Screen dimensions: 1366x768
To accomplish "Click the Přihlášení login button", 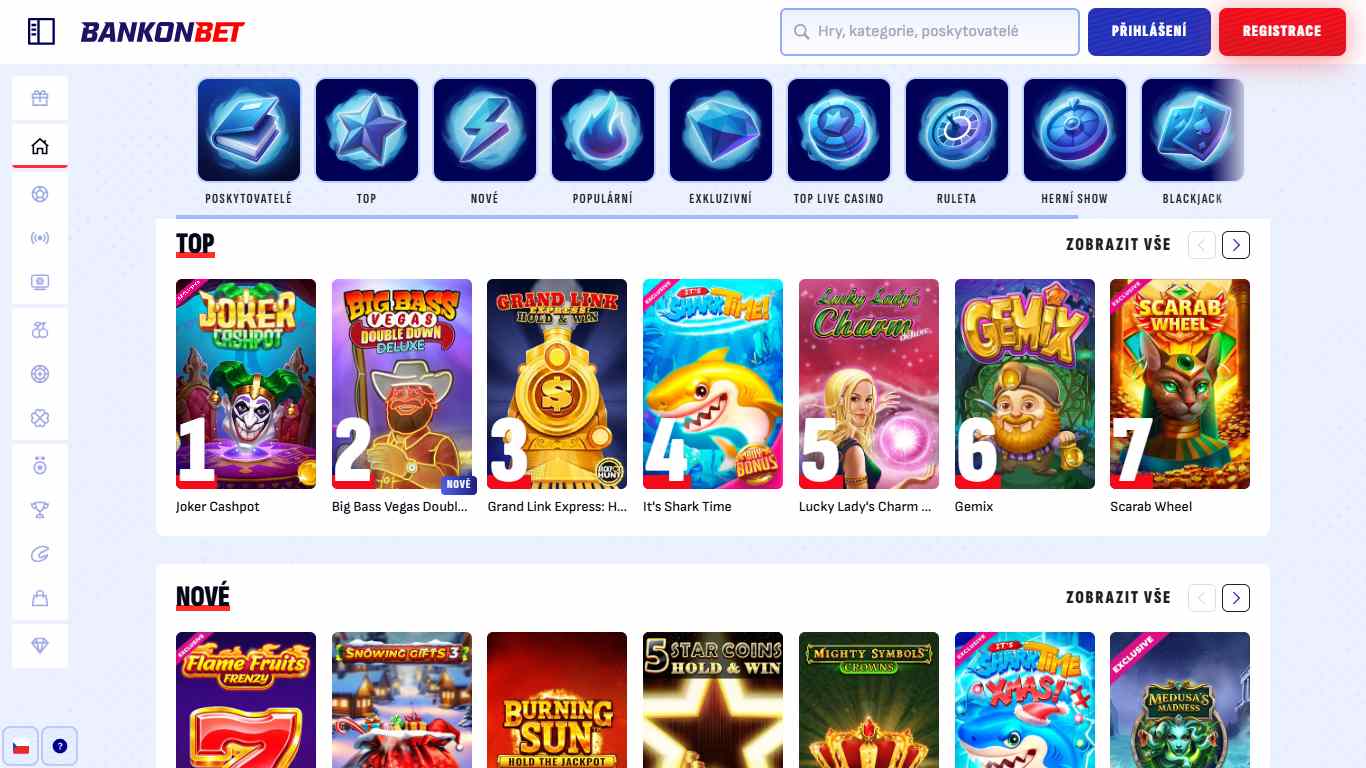I will (1149, 31).
